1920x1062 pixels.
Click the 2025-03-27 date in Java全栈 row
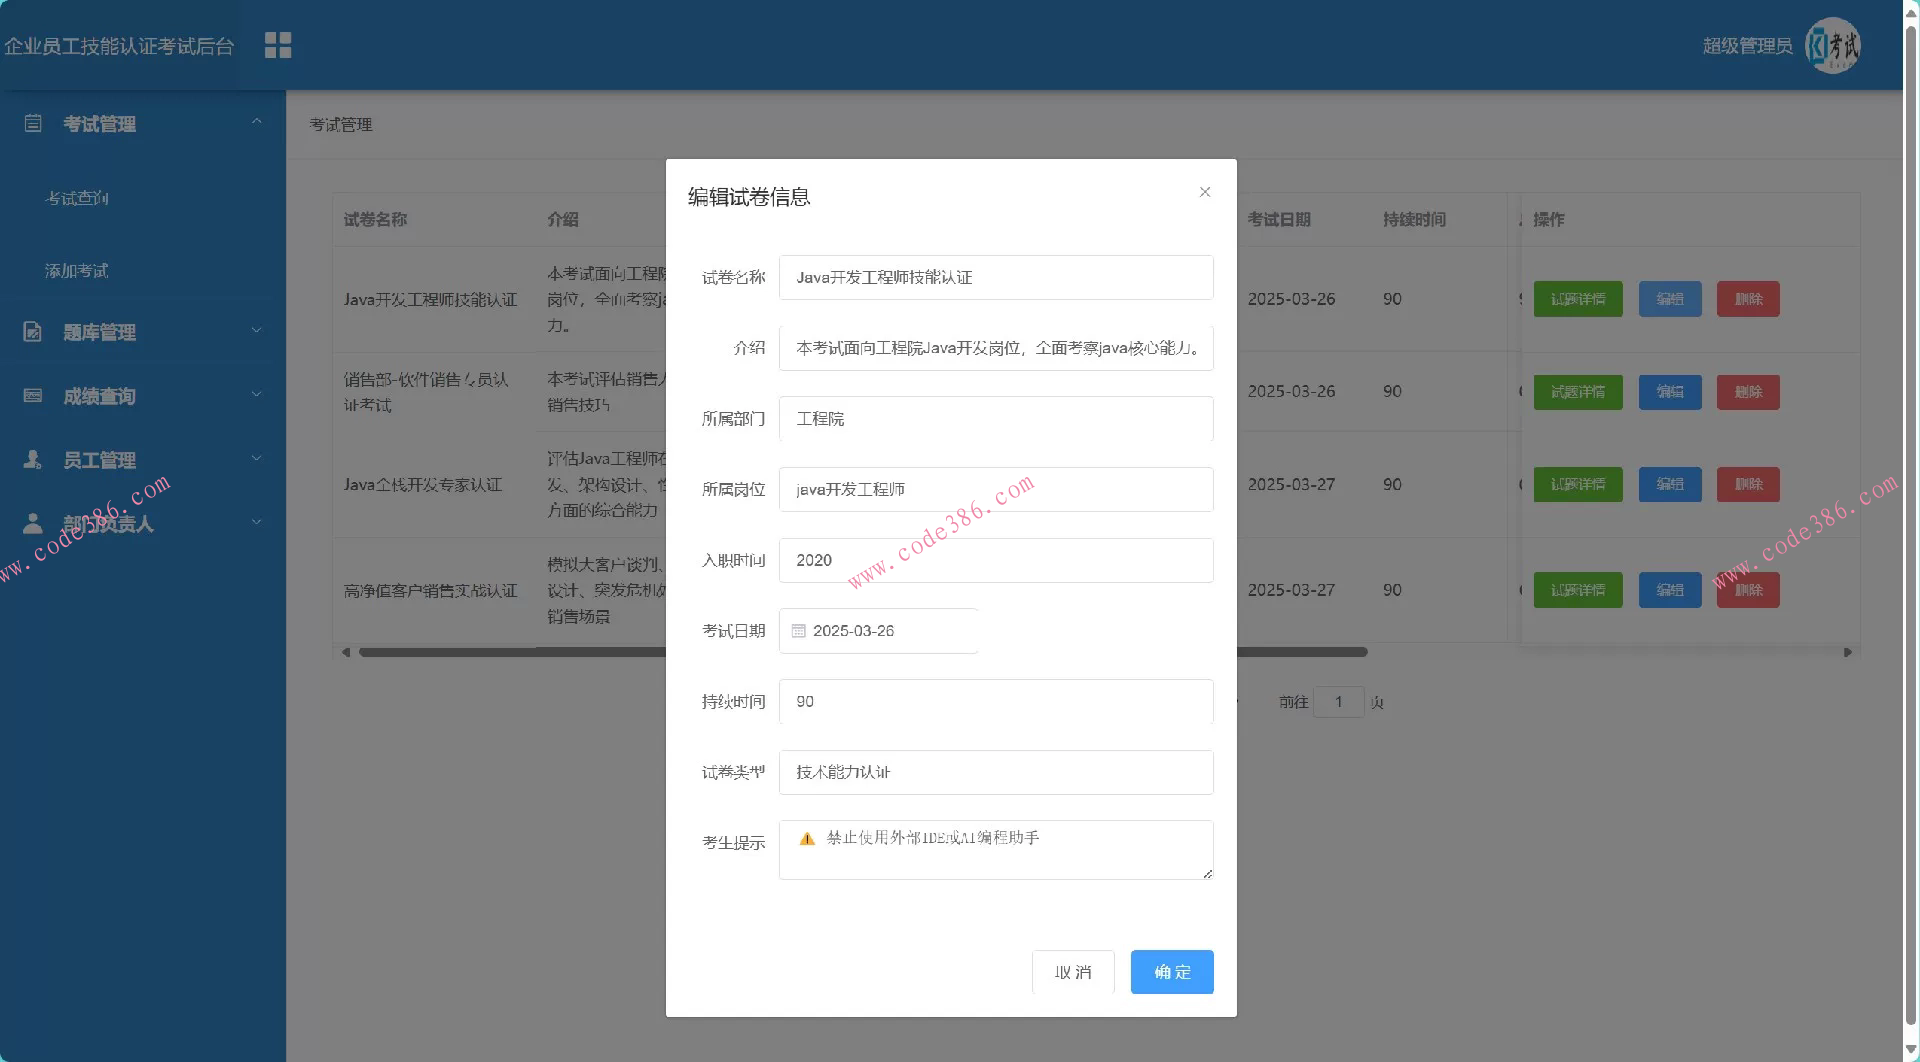[x=1291, y=484]
